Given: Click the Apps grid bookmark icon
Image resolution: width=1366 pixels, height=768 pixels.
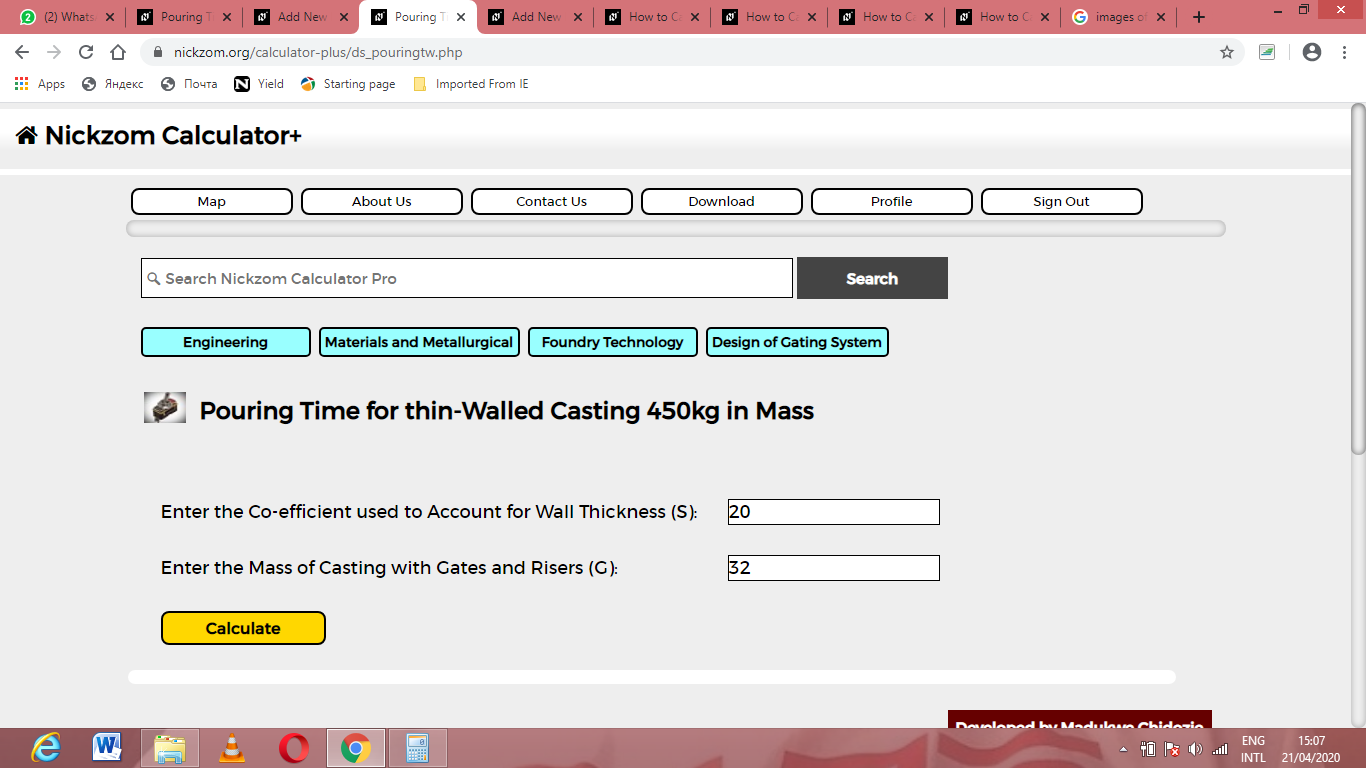Looking at the screenshot, I should 22,84.
